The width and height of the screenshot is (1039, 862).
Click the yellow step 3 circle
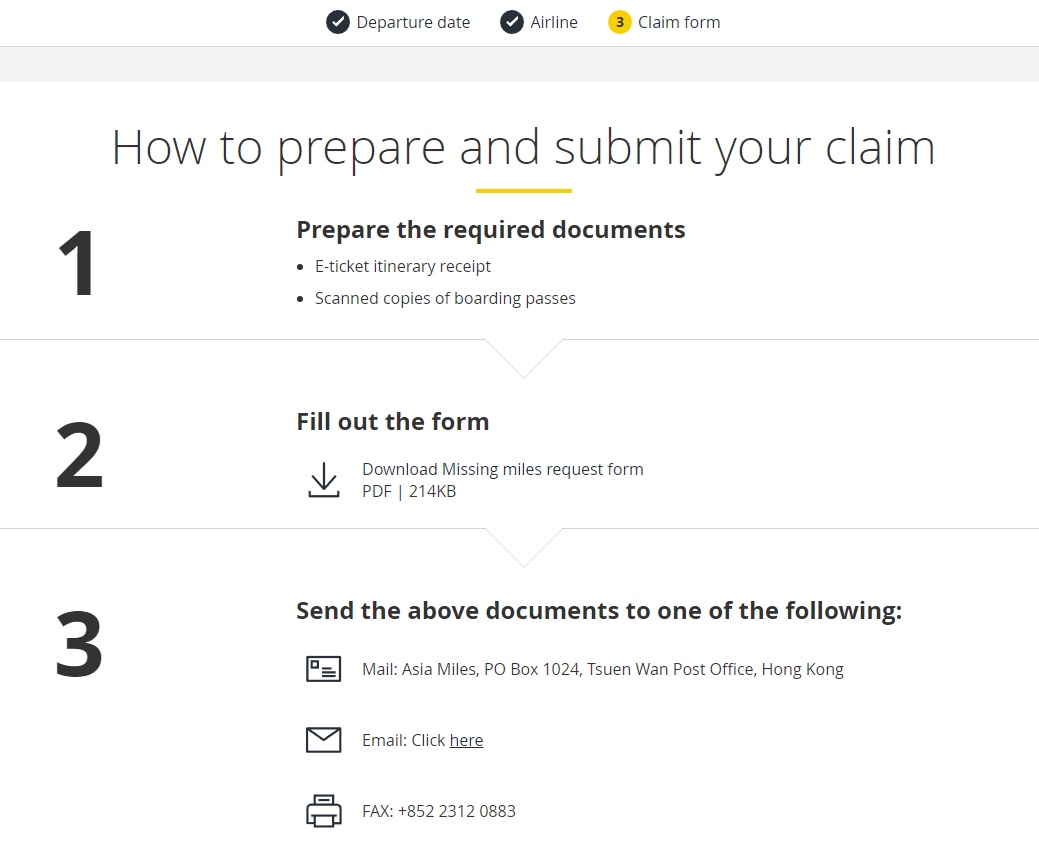620,22
